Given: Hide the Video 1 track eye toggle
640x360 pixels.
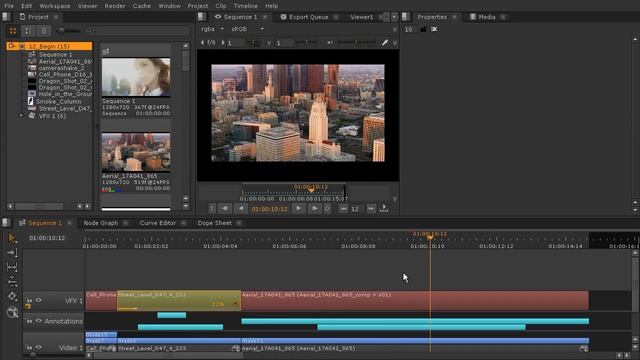Looking at the screenshot, I should tap(38, 347).
